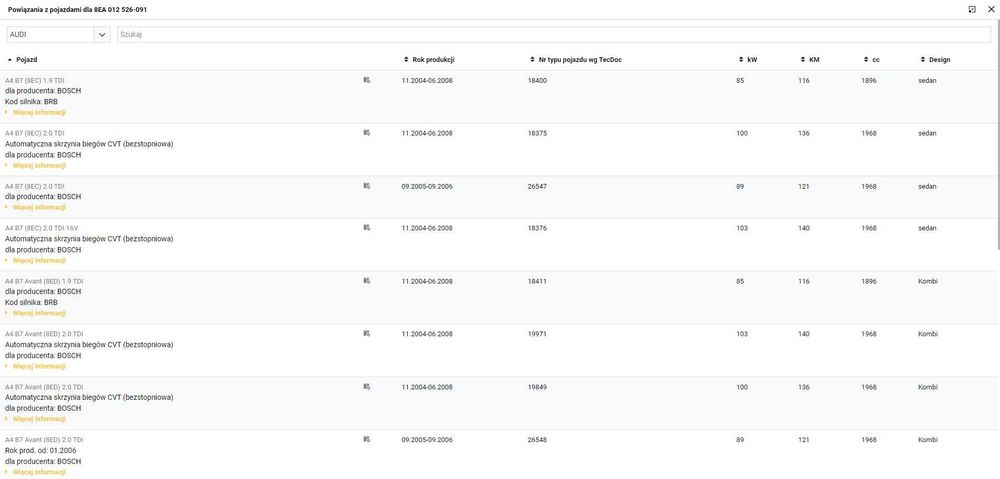Click the small icon in TecDoc 18400 row

(x=367, y=80)
